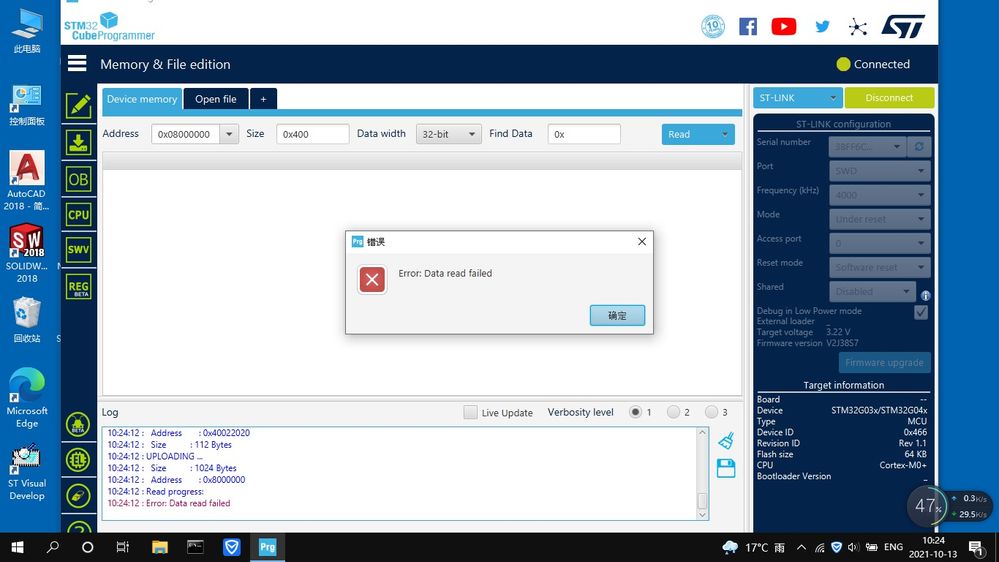The height and width of the screenshot is (562, 999).
Task: Clear the log with broom icon
Action: [x=726, y=440]
